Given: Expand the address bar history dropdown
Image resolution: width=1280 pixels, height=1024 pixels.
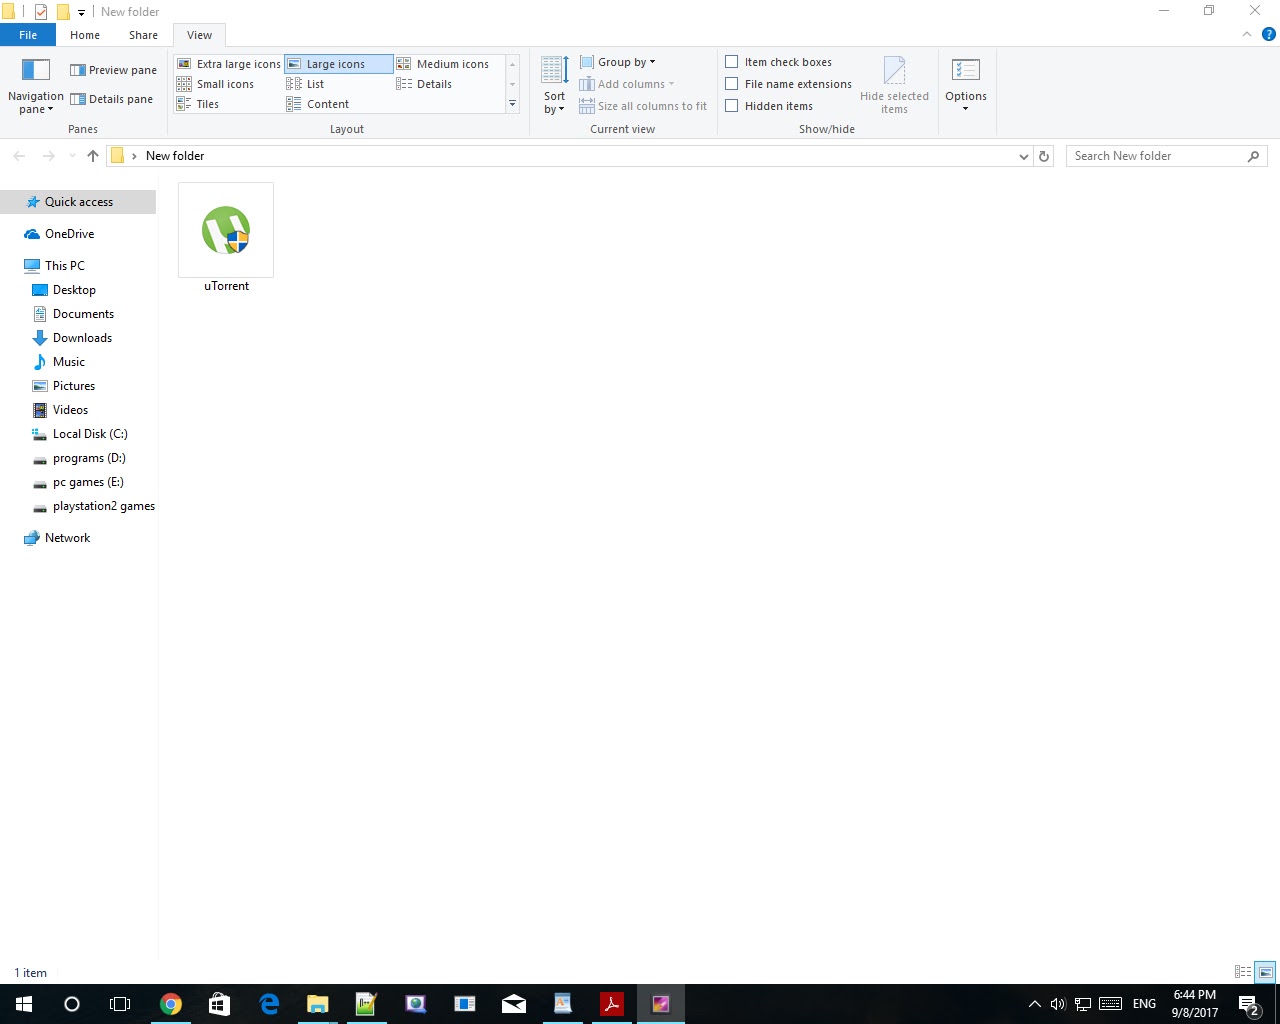Looking at the screenshot, I should click(x=1023, y=156).
